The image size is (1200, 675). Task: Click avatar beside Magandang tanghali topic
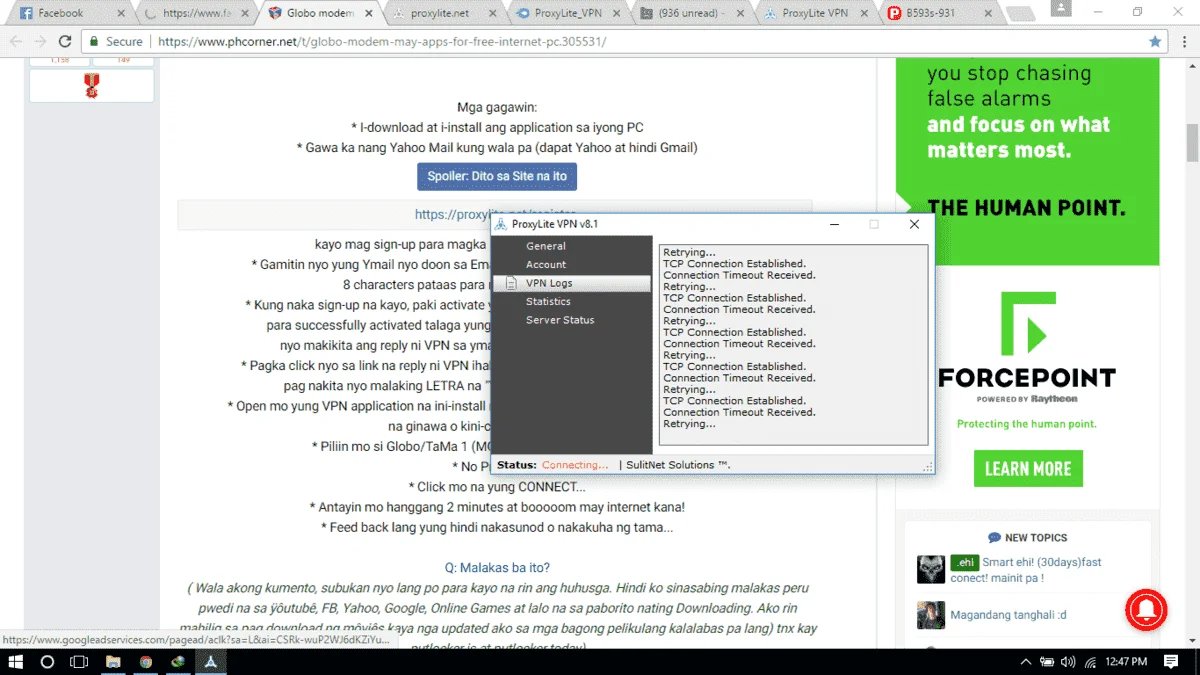pyautogui.click(x=931, y=614)
